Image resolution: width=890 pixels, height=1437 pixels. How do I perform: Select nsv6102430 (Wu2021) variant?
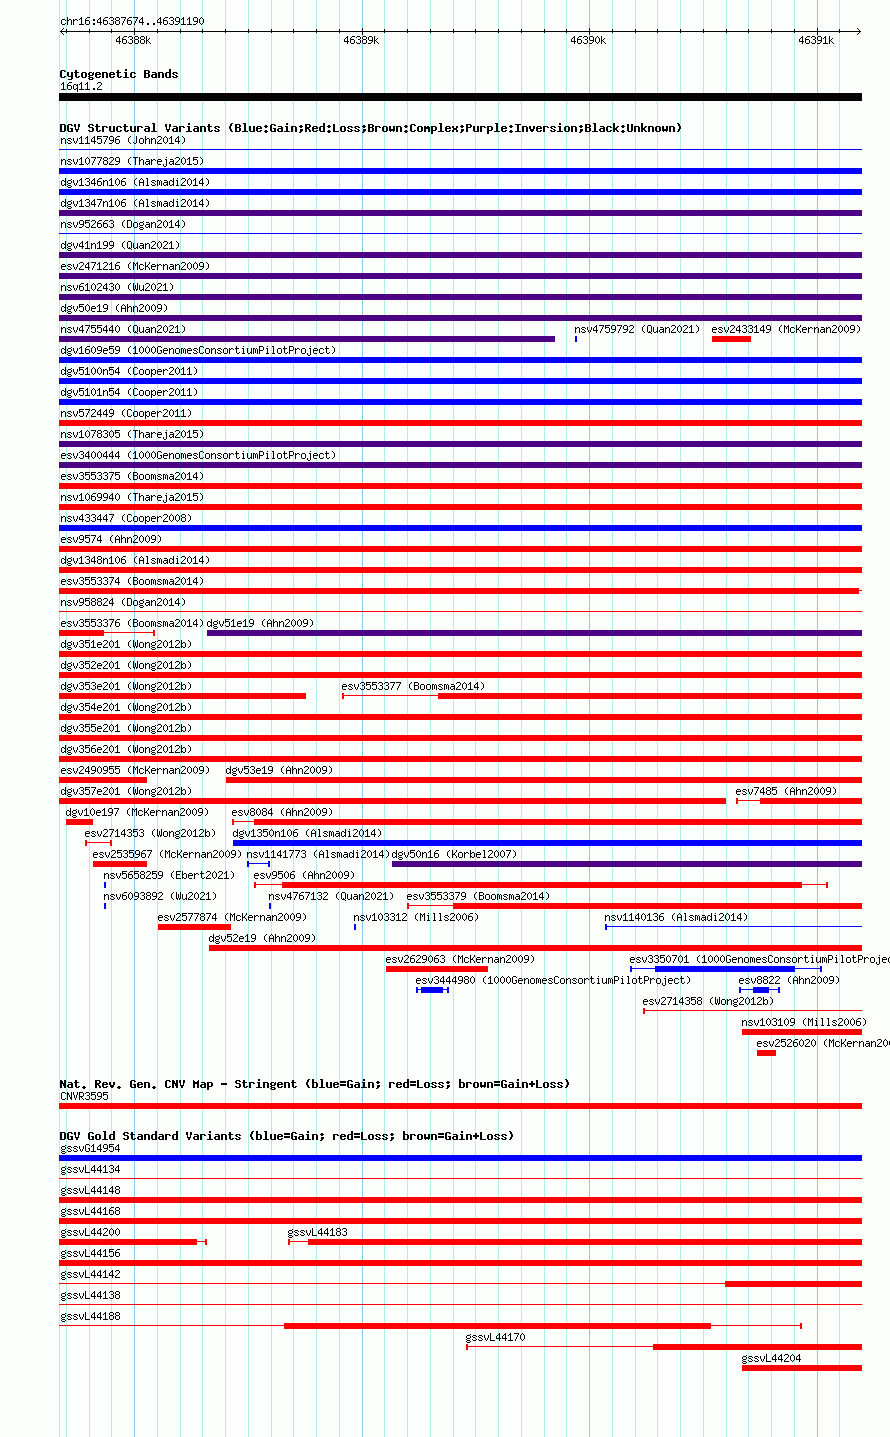point(460,297)
